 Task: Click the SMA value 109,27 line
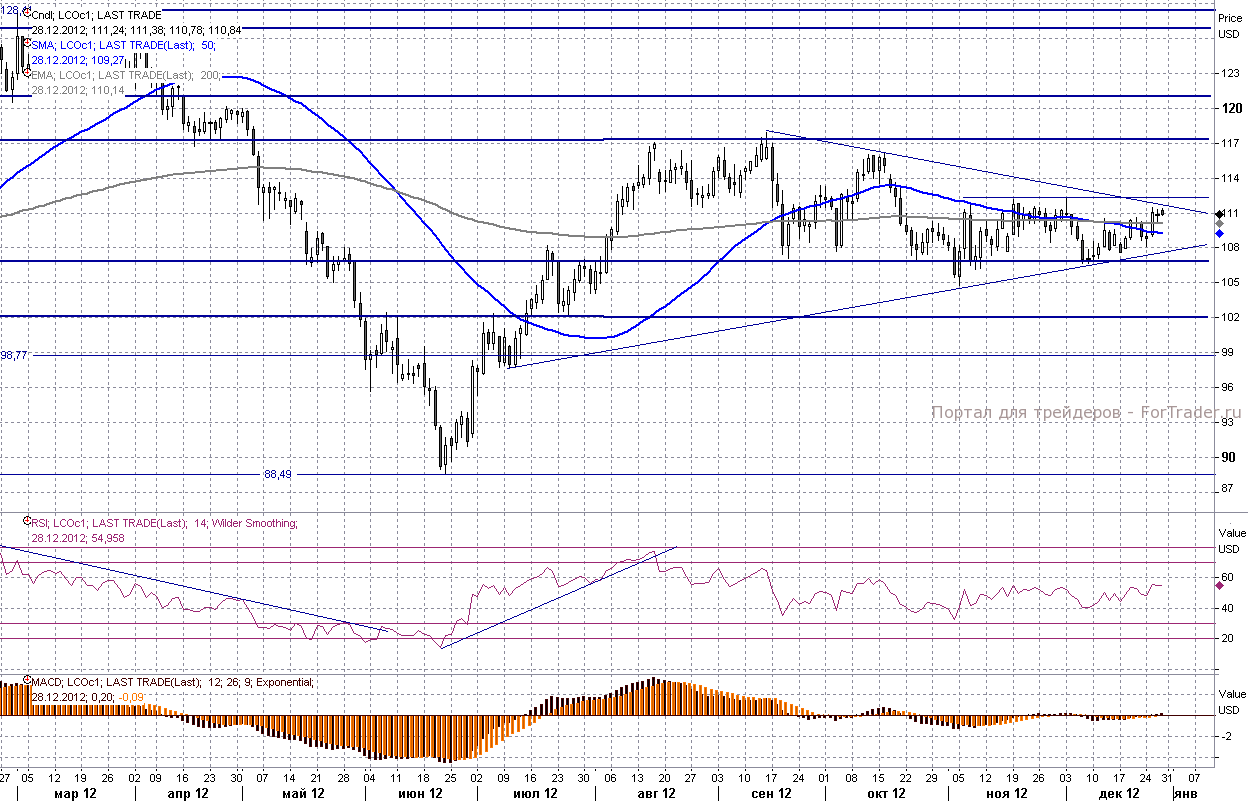pos(78,60)
